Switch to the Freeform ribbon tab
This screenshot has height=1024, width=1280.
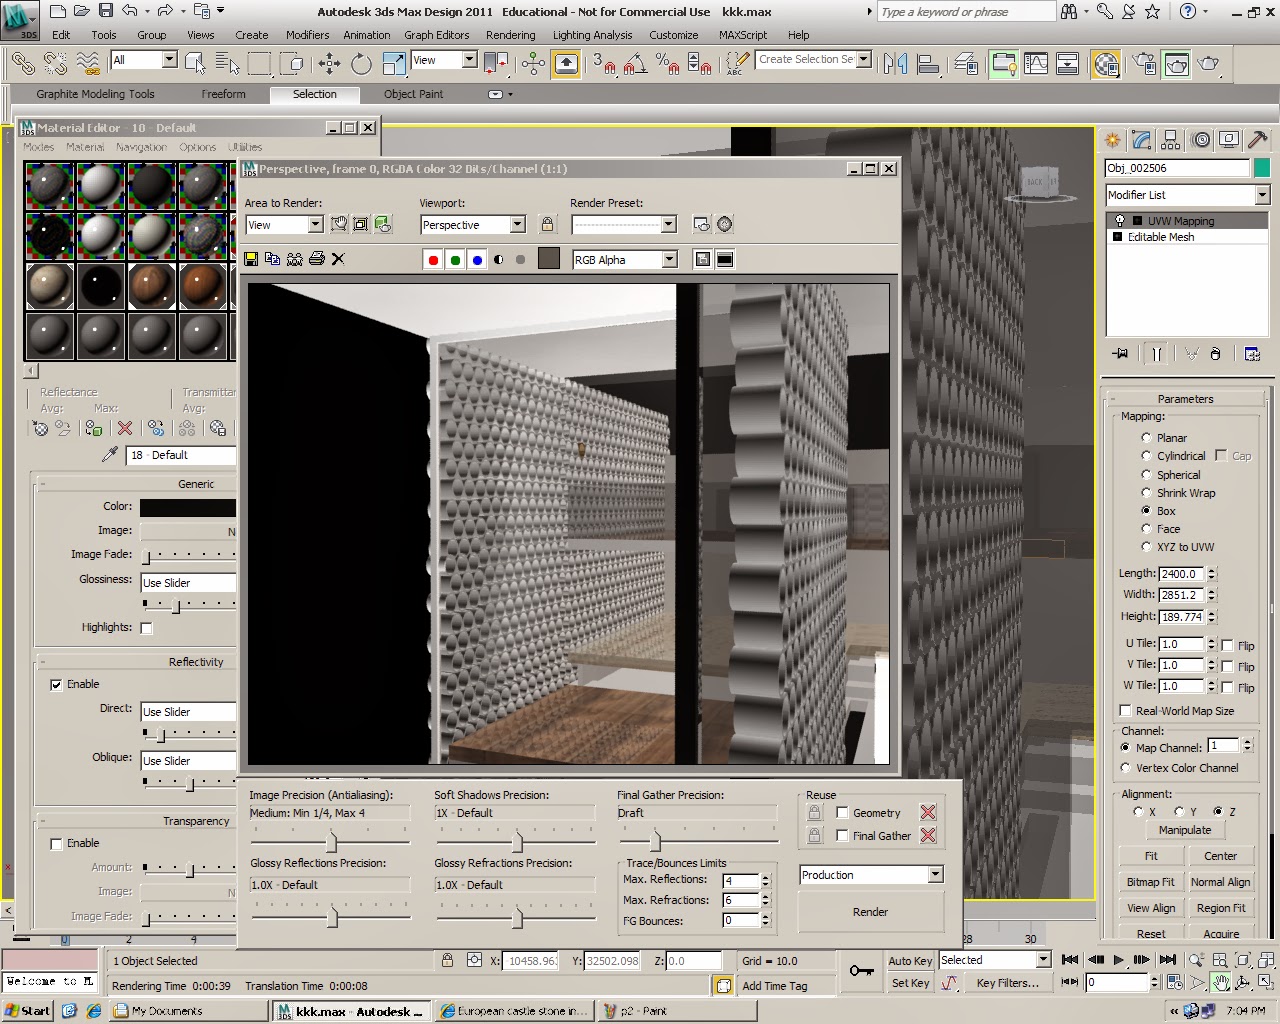pos(223,94)
